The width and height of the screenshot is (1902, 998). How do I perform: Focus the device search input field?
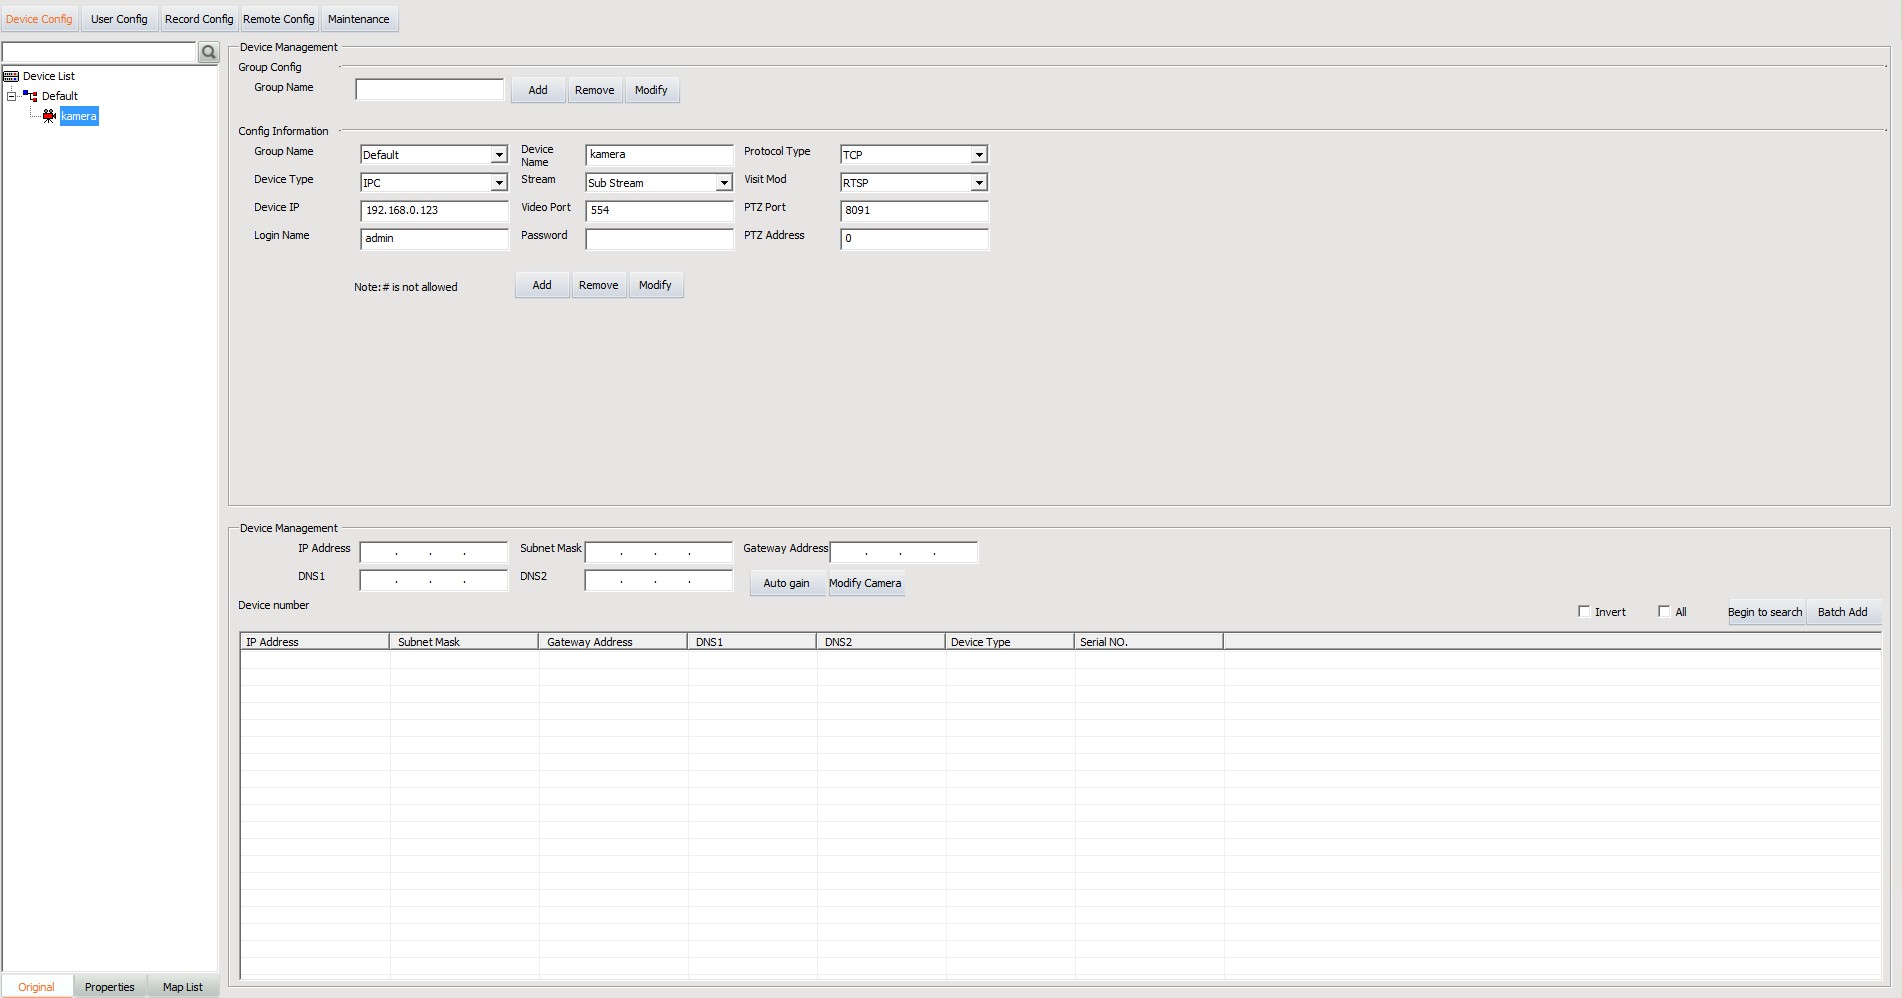99,52
